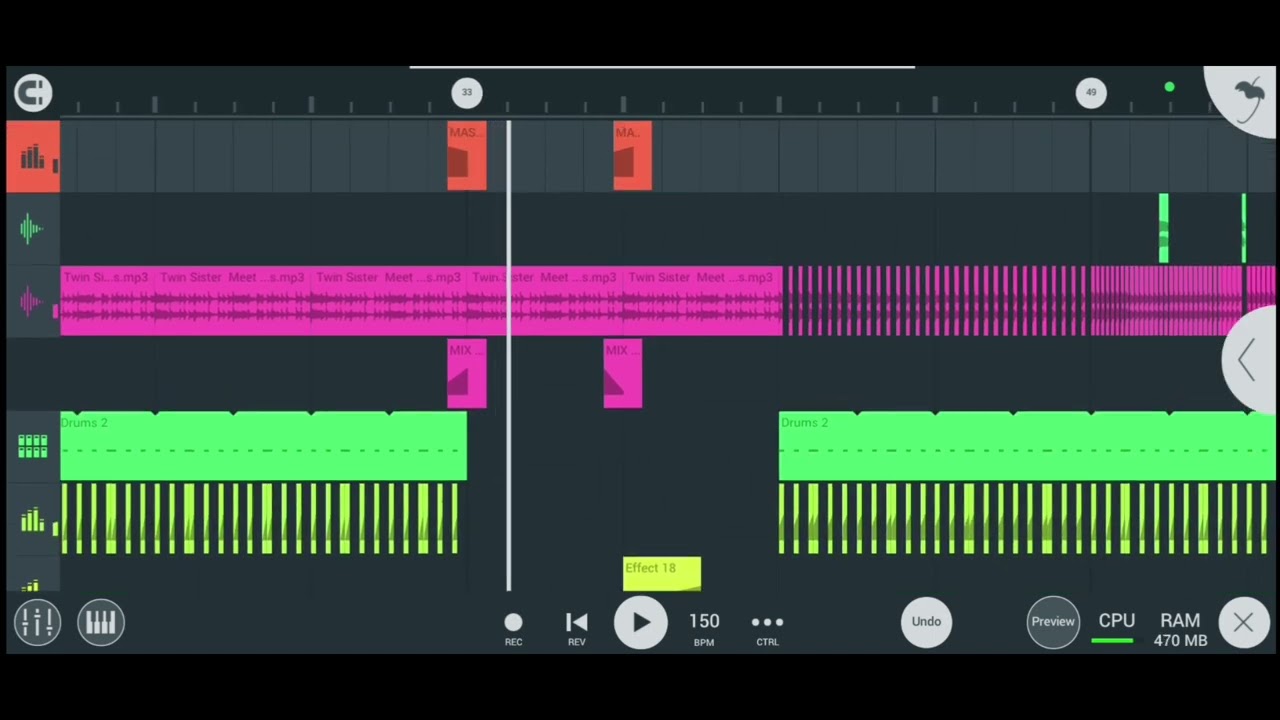Select the yellow Effect 18 clip
The width and height of the screenshot is (1280, 720).
pyautogui.click(x=662, y=574)
